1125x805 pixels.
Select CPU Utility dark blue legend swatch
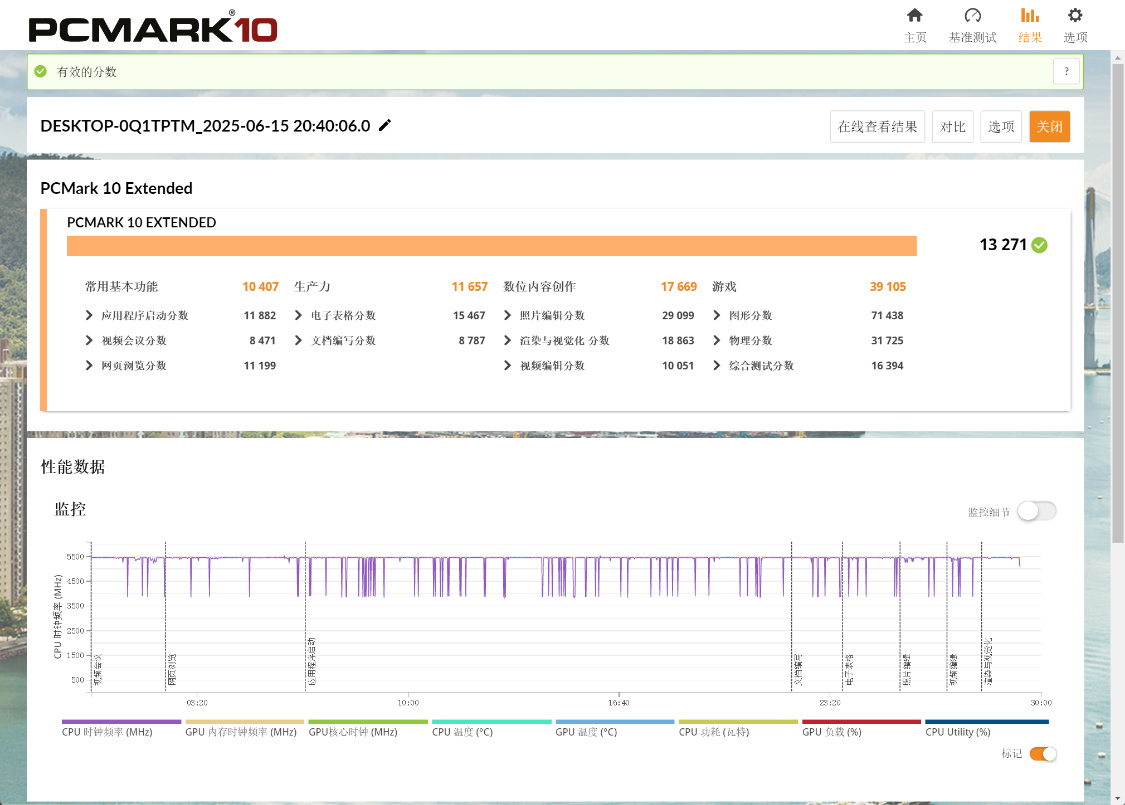tap(987, 722)
